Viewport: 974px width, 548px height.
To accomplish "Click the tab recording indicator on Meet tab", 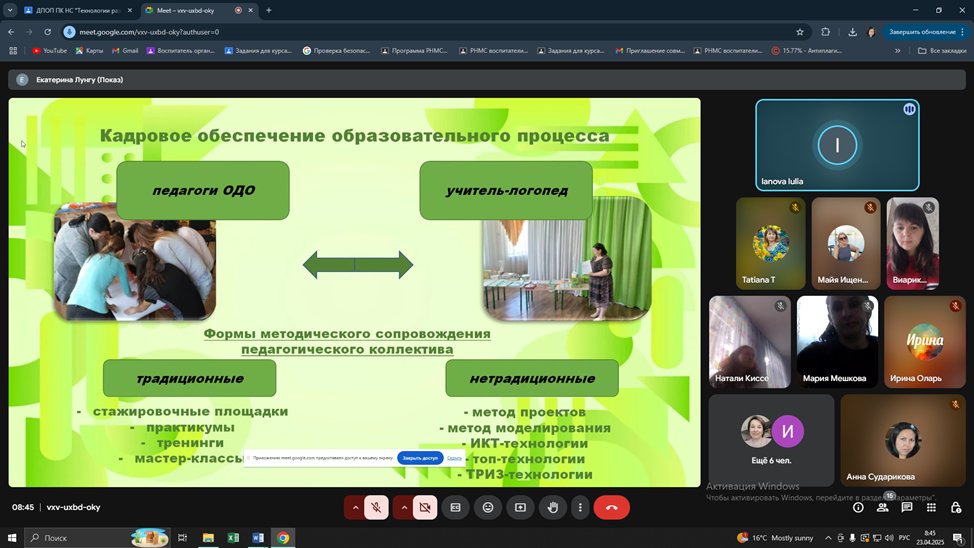I will 239,11.
